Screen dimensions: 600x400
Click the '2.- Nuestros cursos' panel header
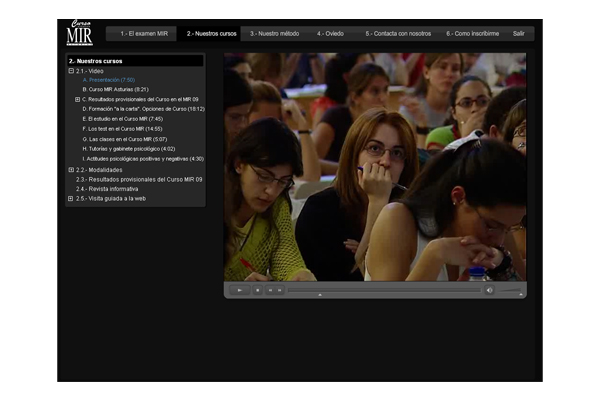coord(135,61)
